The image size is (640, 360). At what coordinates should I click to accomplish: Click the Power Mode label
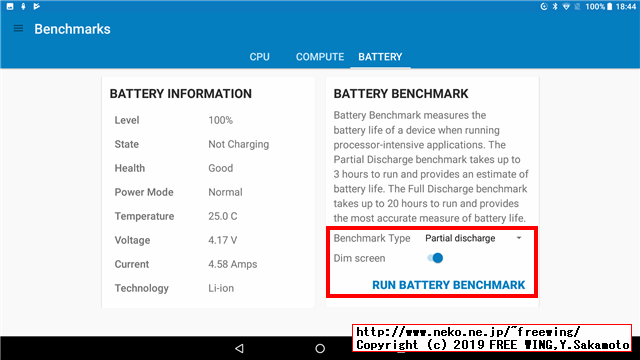(x=144, y=192)
